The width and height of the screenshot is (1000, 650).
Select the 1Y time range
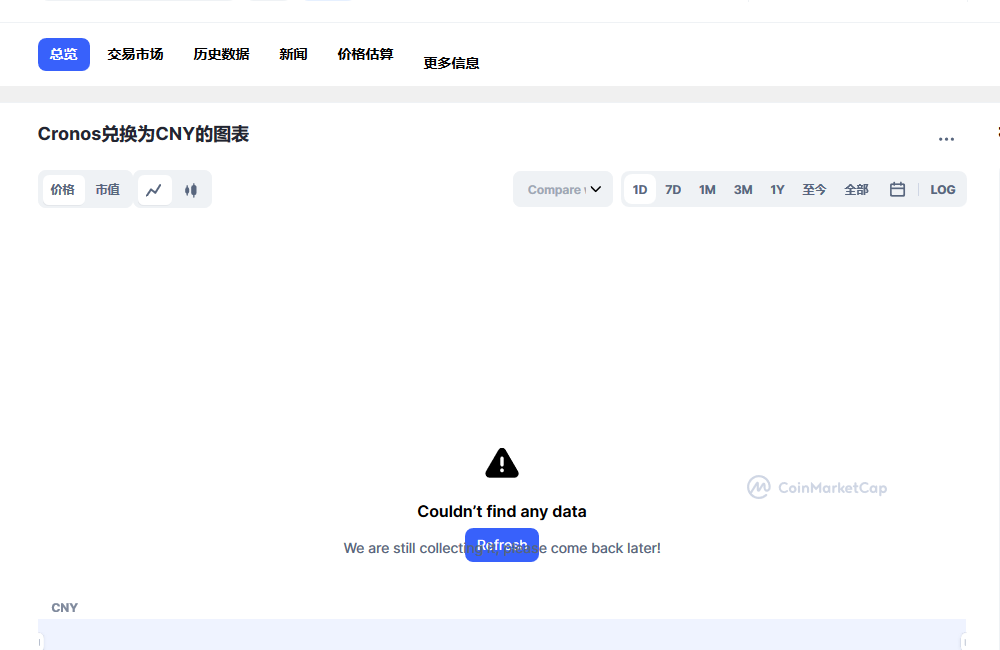tap(777, 189)
